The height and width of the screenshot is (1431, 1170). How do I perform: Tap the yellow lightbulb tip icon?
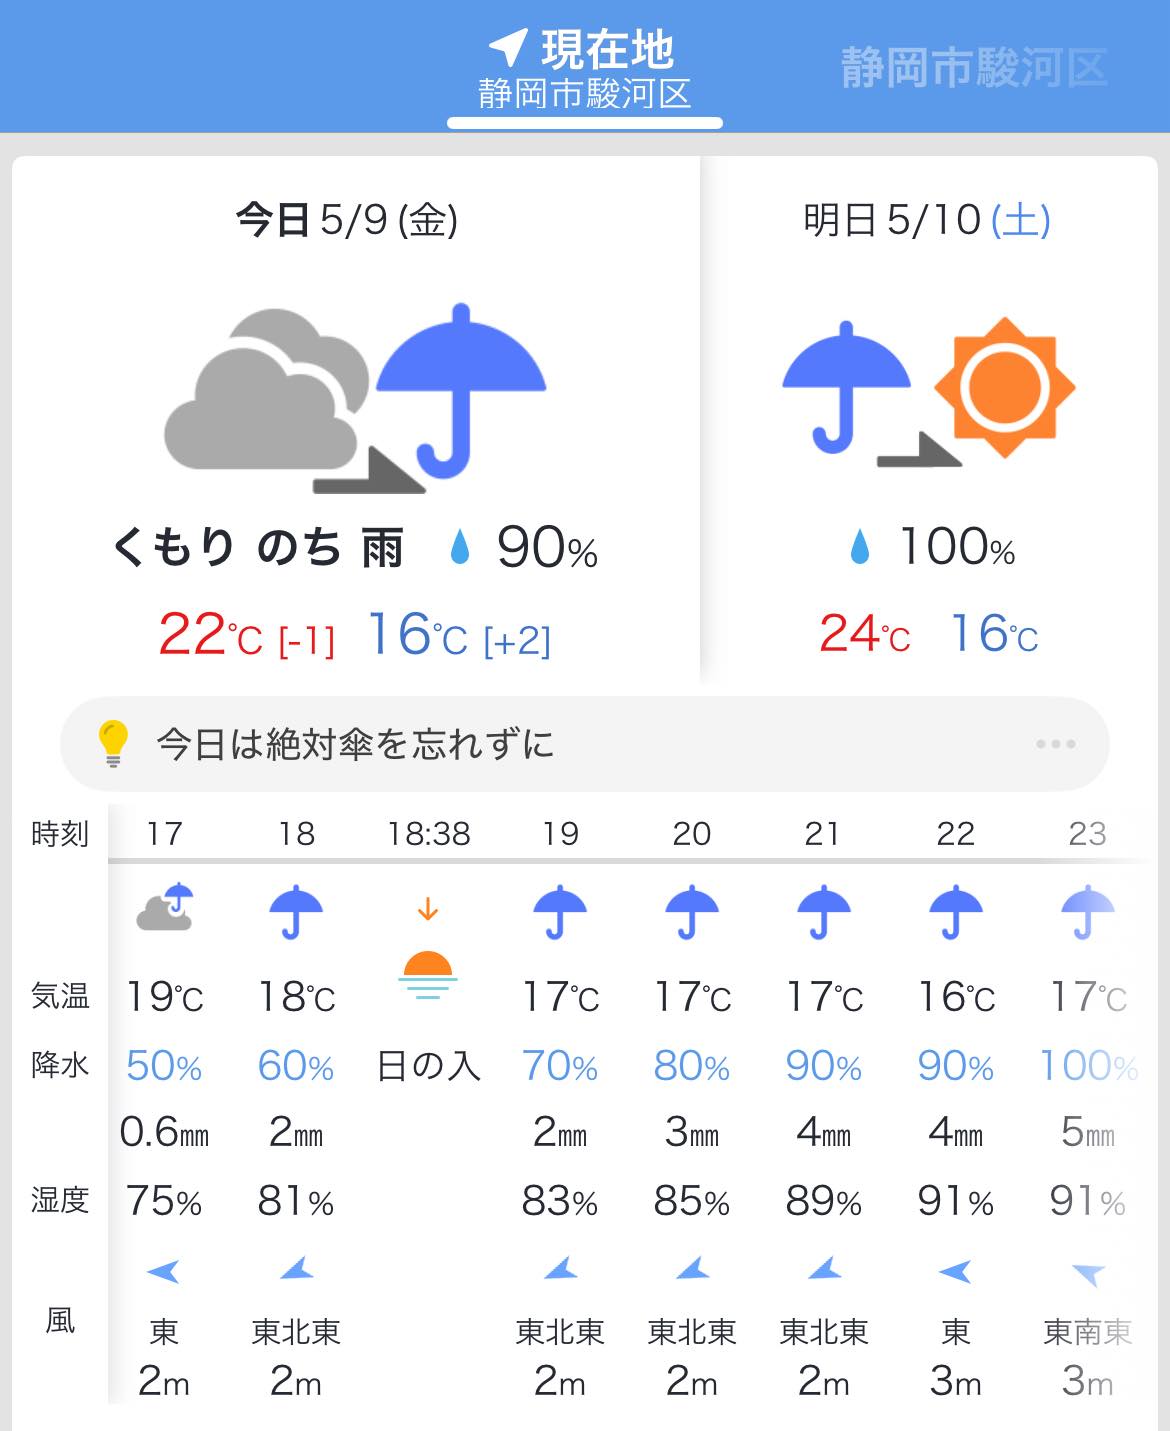coord(113,743)
